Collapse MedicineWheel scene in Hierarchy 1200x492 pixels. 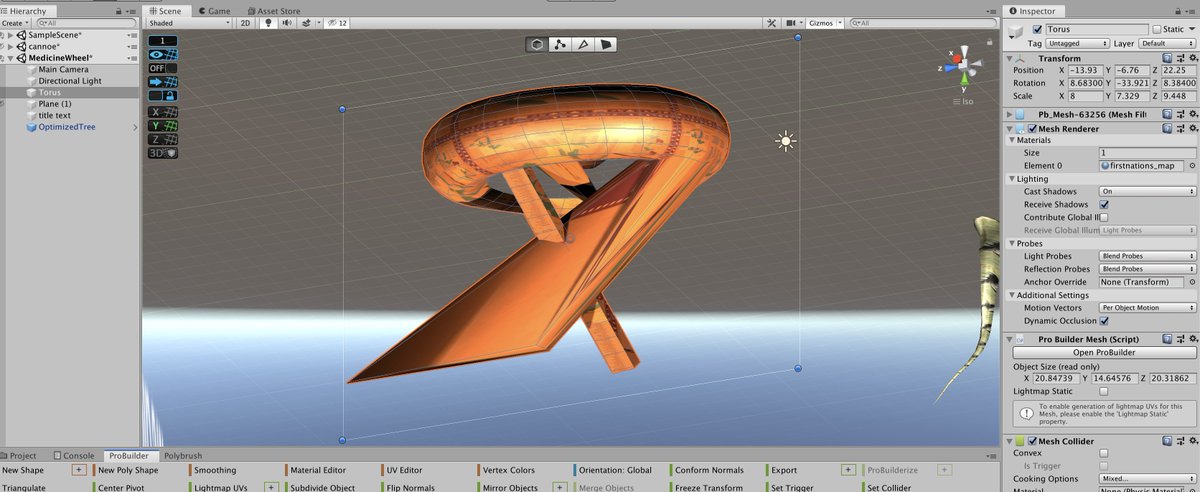click(9, 58)
